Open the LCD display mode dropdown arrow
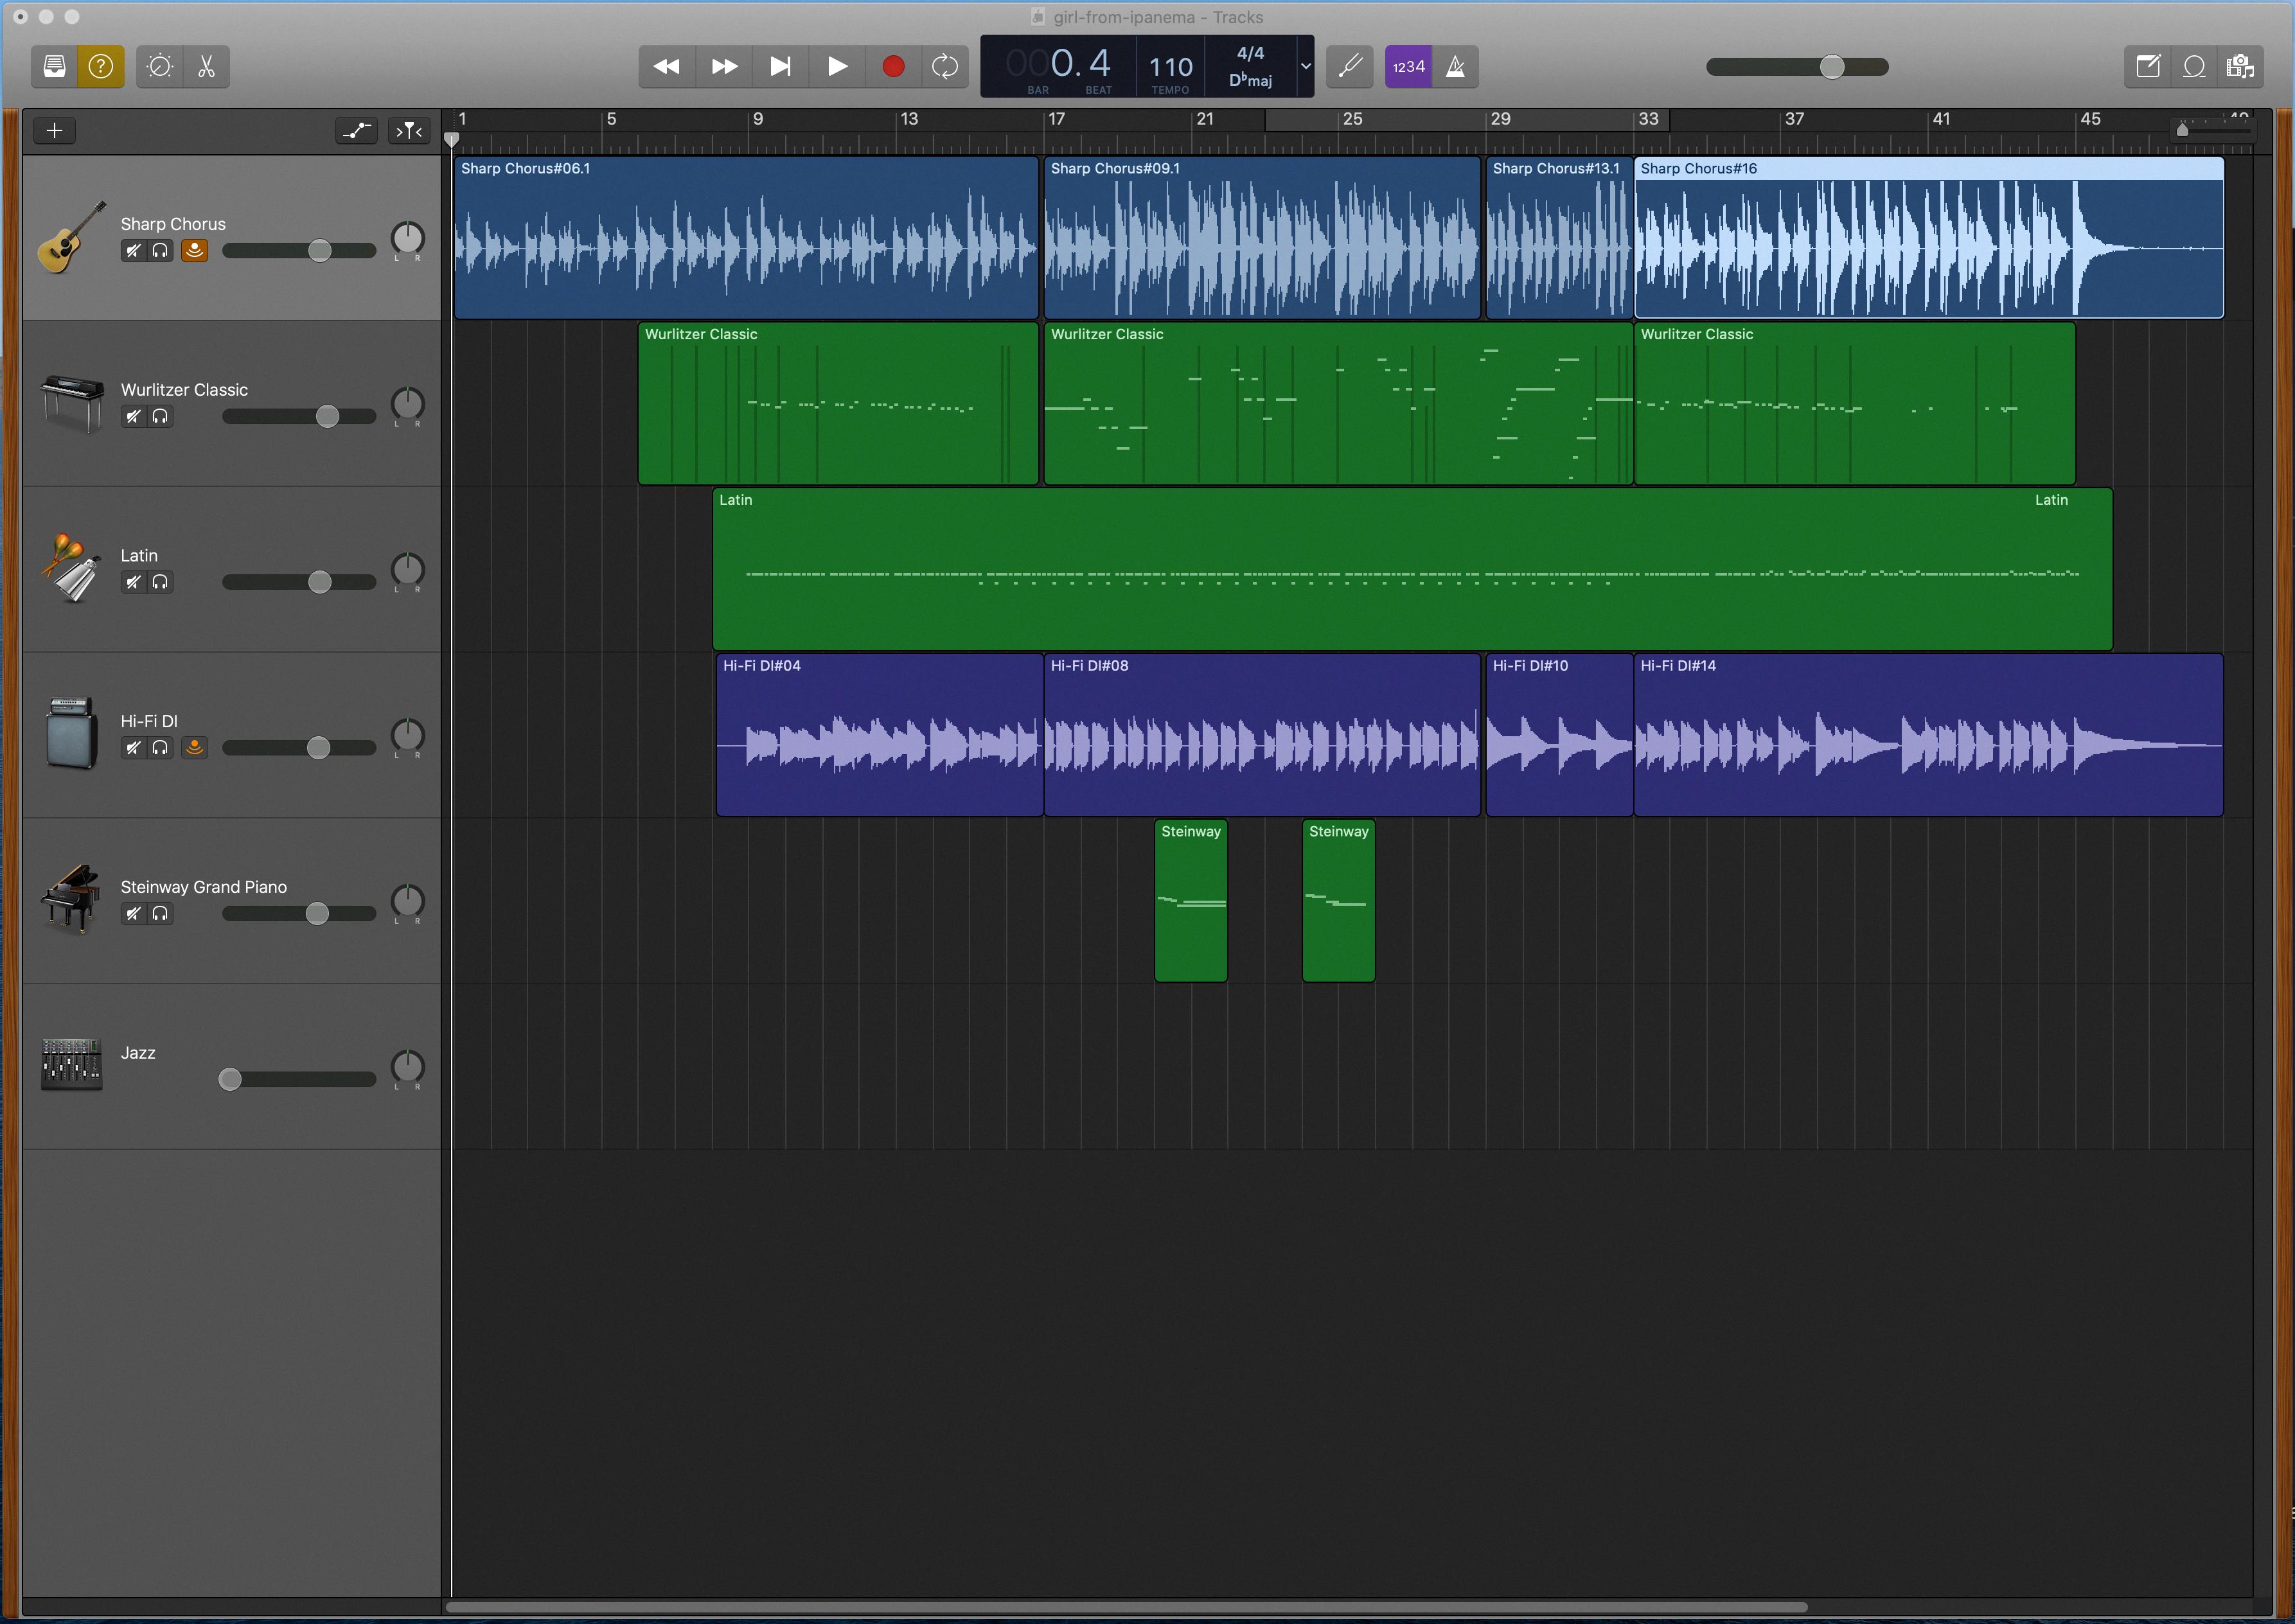 1305,66
